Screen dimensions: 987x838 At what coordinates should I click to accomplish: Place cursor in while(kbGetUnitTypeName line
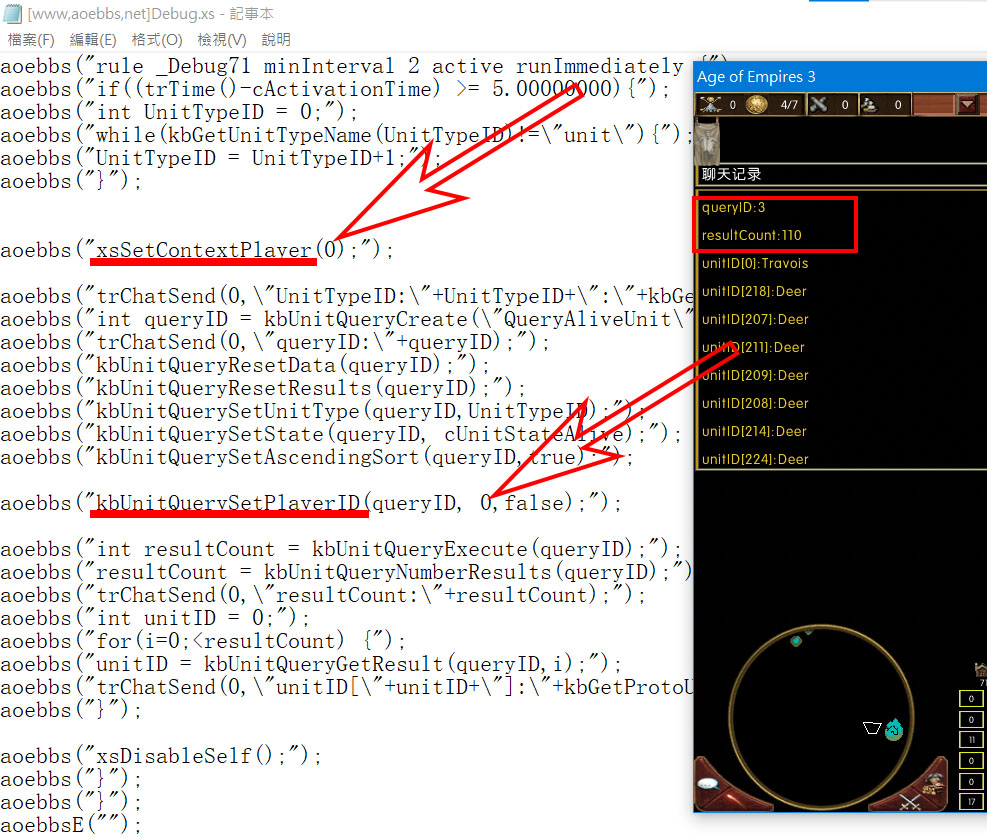pyautogui.click(x=346, y=135)
